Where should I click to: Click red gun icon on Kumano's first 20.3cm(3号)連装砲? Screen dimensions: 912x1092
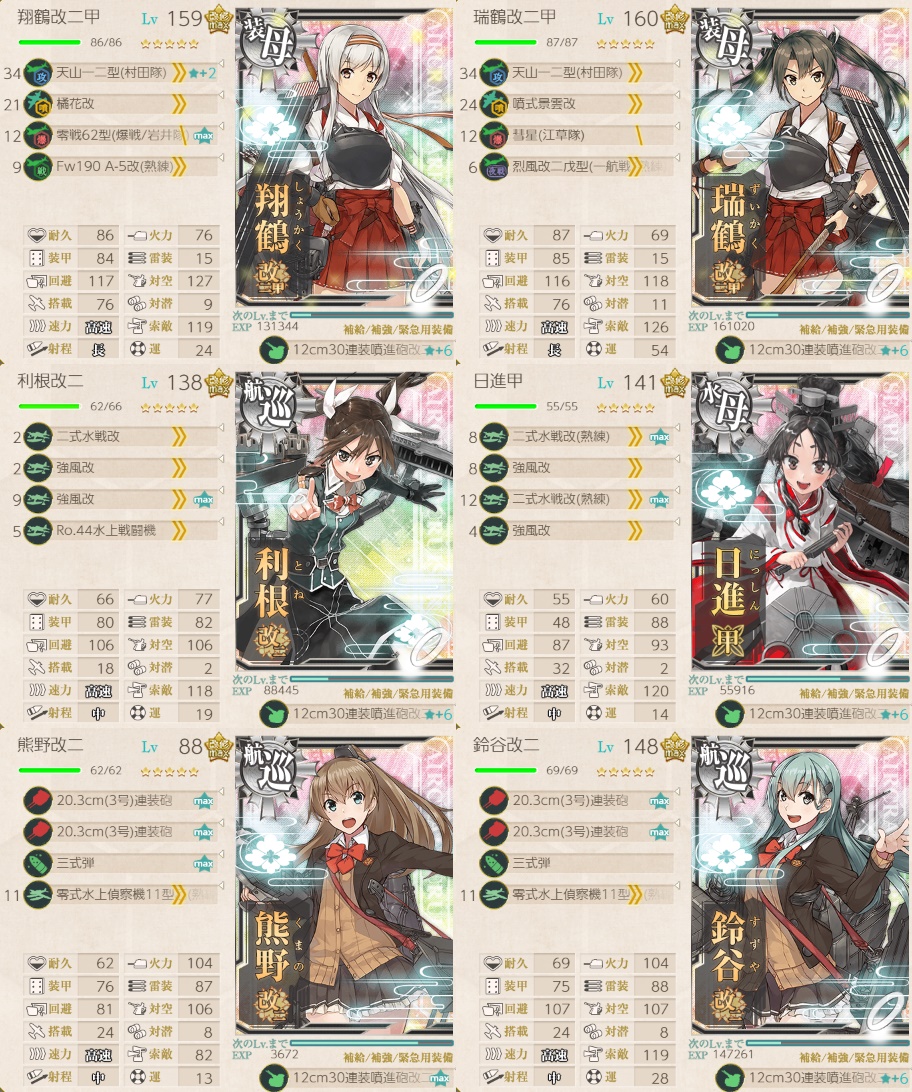pos(38,801)
